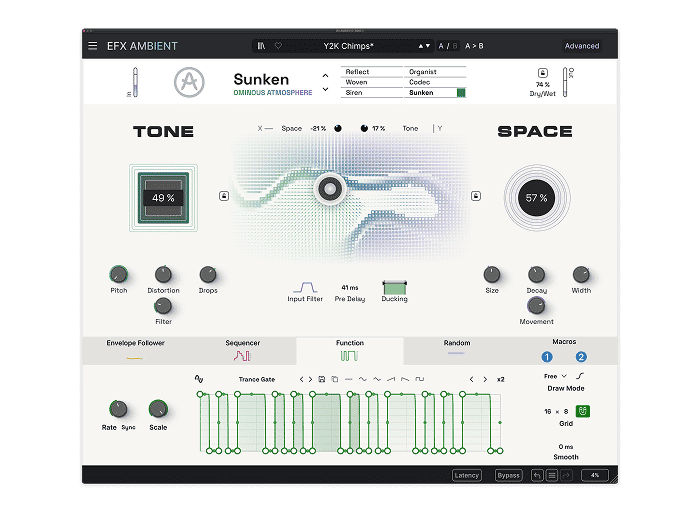This screenshot has width=700, height=514.
Task: Select the square wave shape
Action: (420, 379)
